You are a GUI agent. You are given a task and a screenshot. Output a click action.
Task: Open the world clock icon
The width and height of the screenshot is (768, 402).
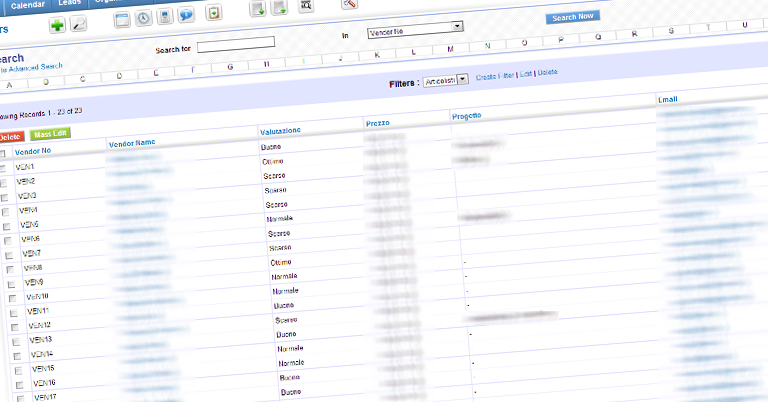click(144, 18)
